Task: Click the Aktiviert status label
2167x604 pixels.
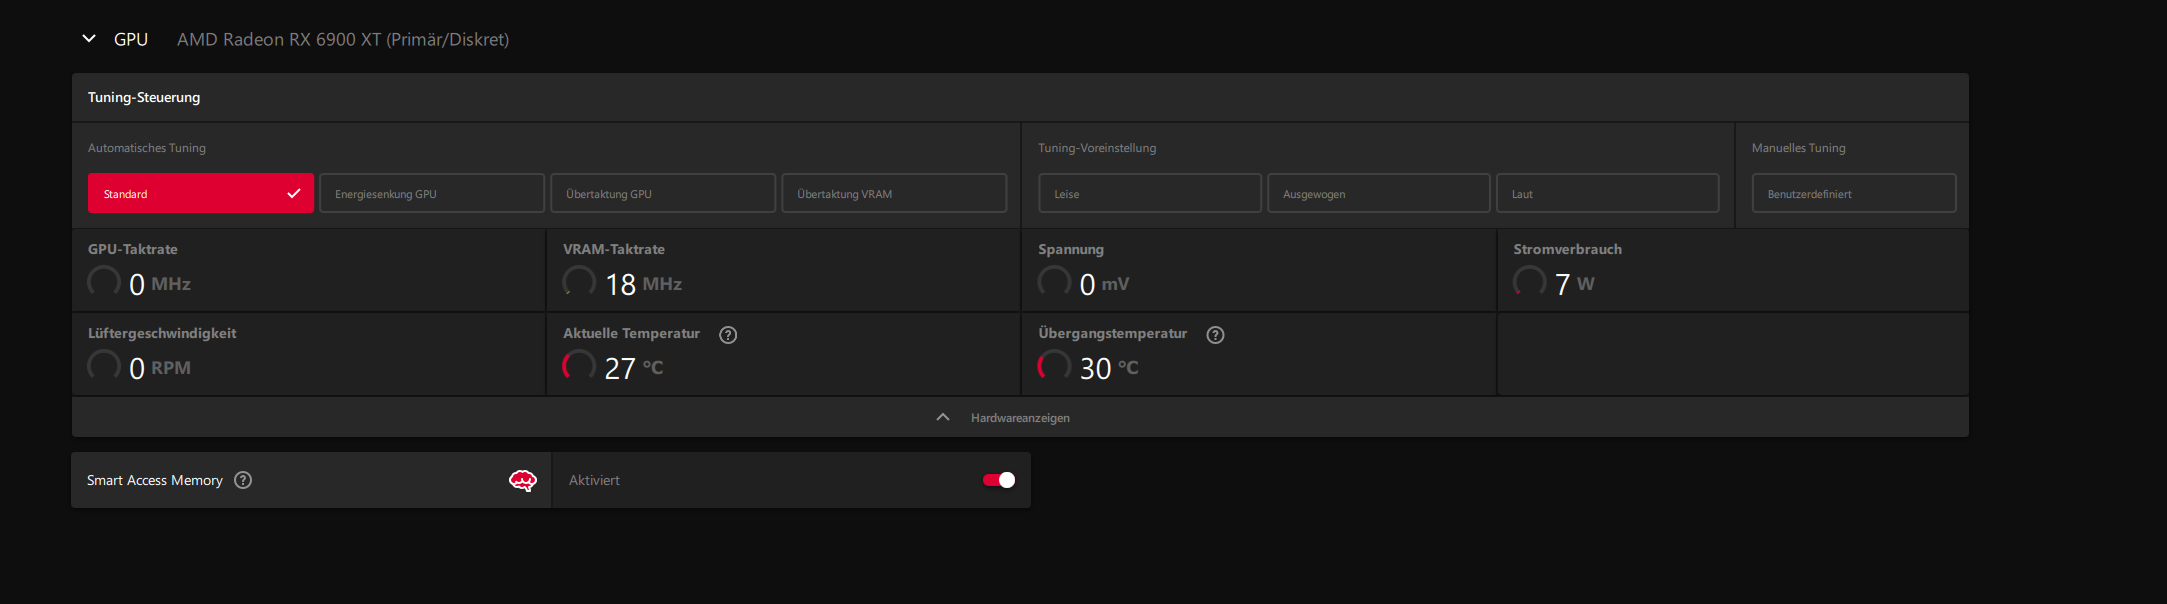Action: (594, 480)
